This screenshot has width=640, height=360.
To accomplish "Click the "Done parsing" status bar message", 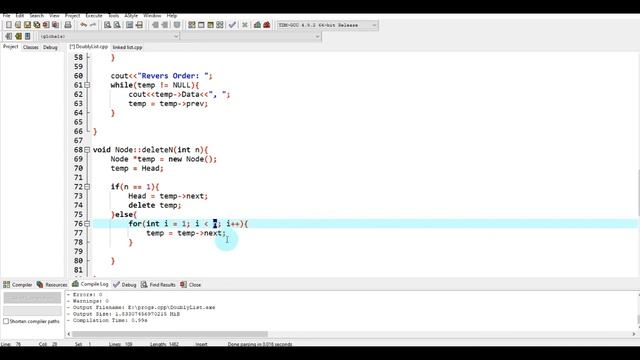I will [260, 344].
